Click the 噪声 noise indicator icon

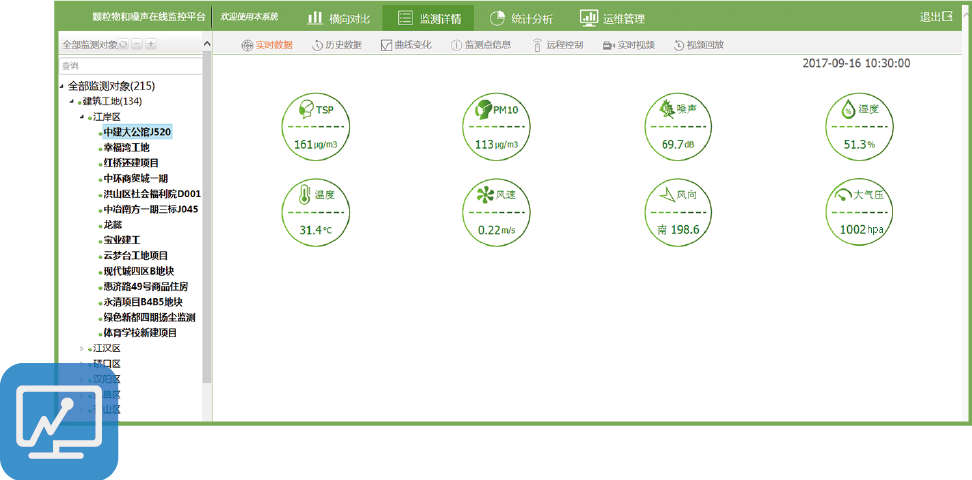click(x=663, y=109)
